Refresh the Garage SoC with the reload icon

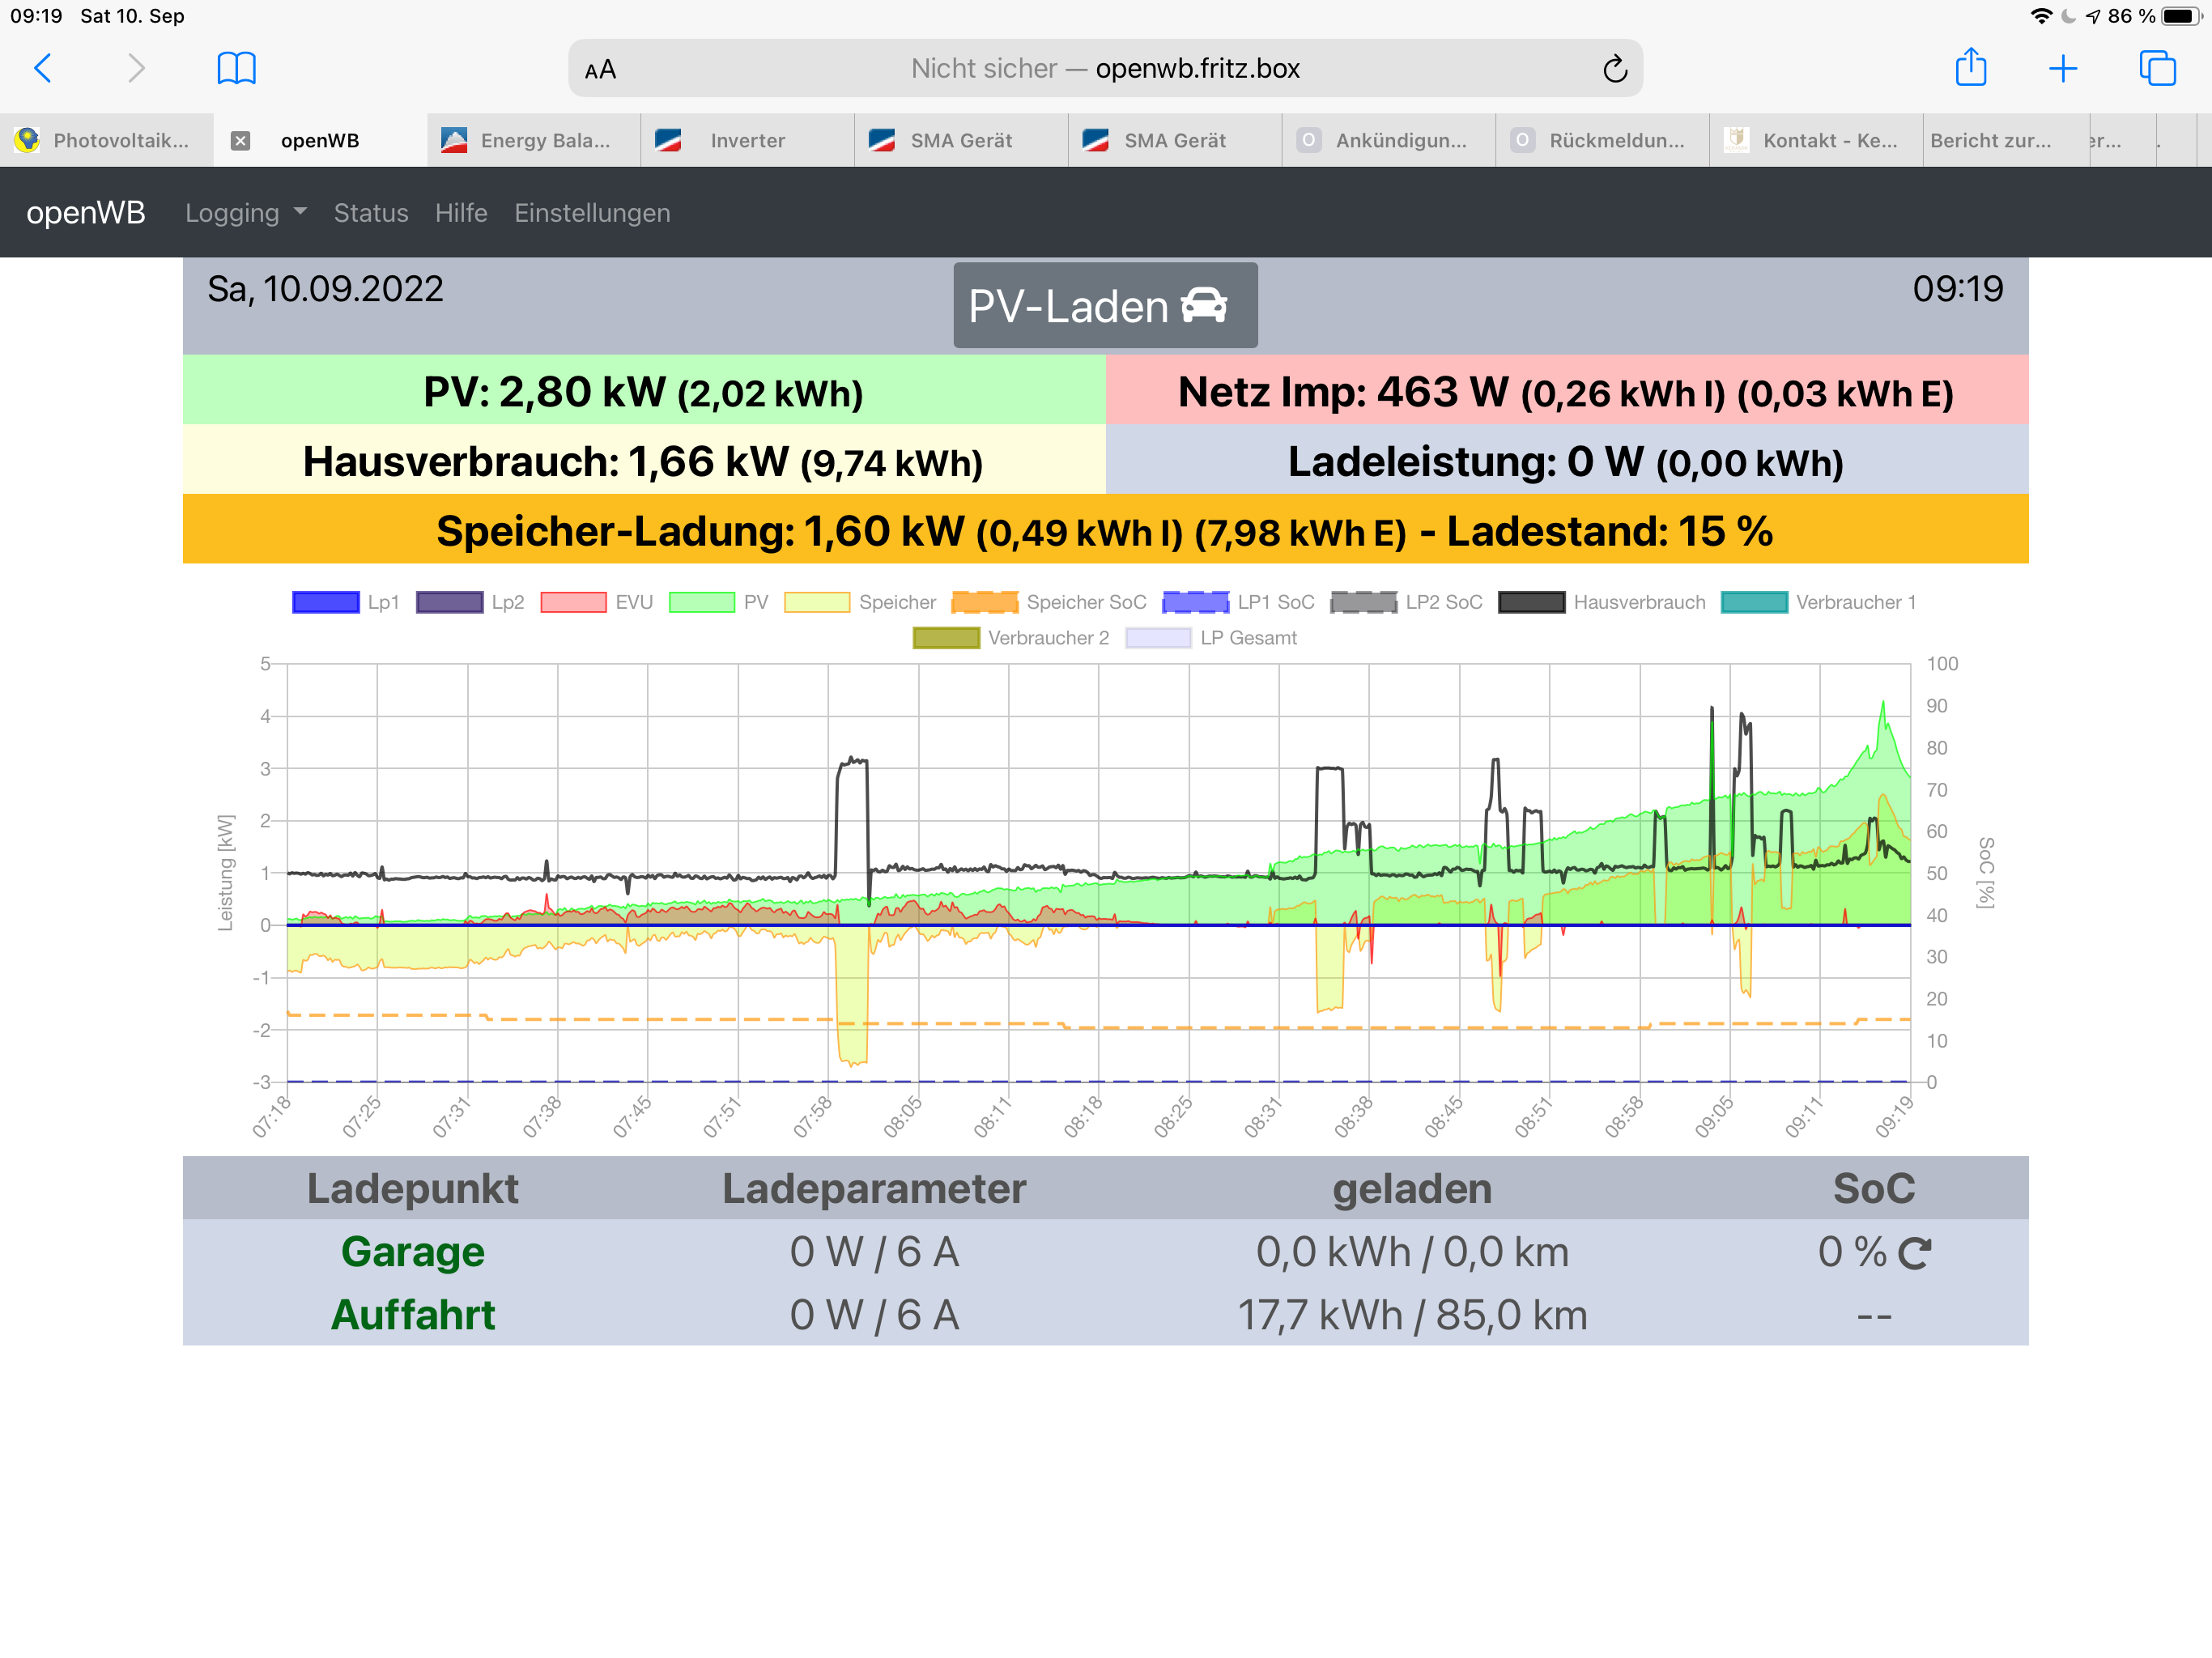click(1914, 1253)
